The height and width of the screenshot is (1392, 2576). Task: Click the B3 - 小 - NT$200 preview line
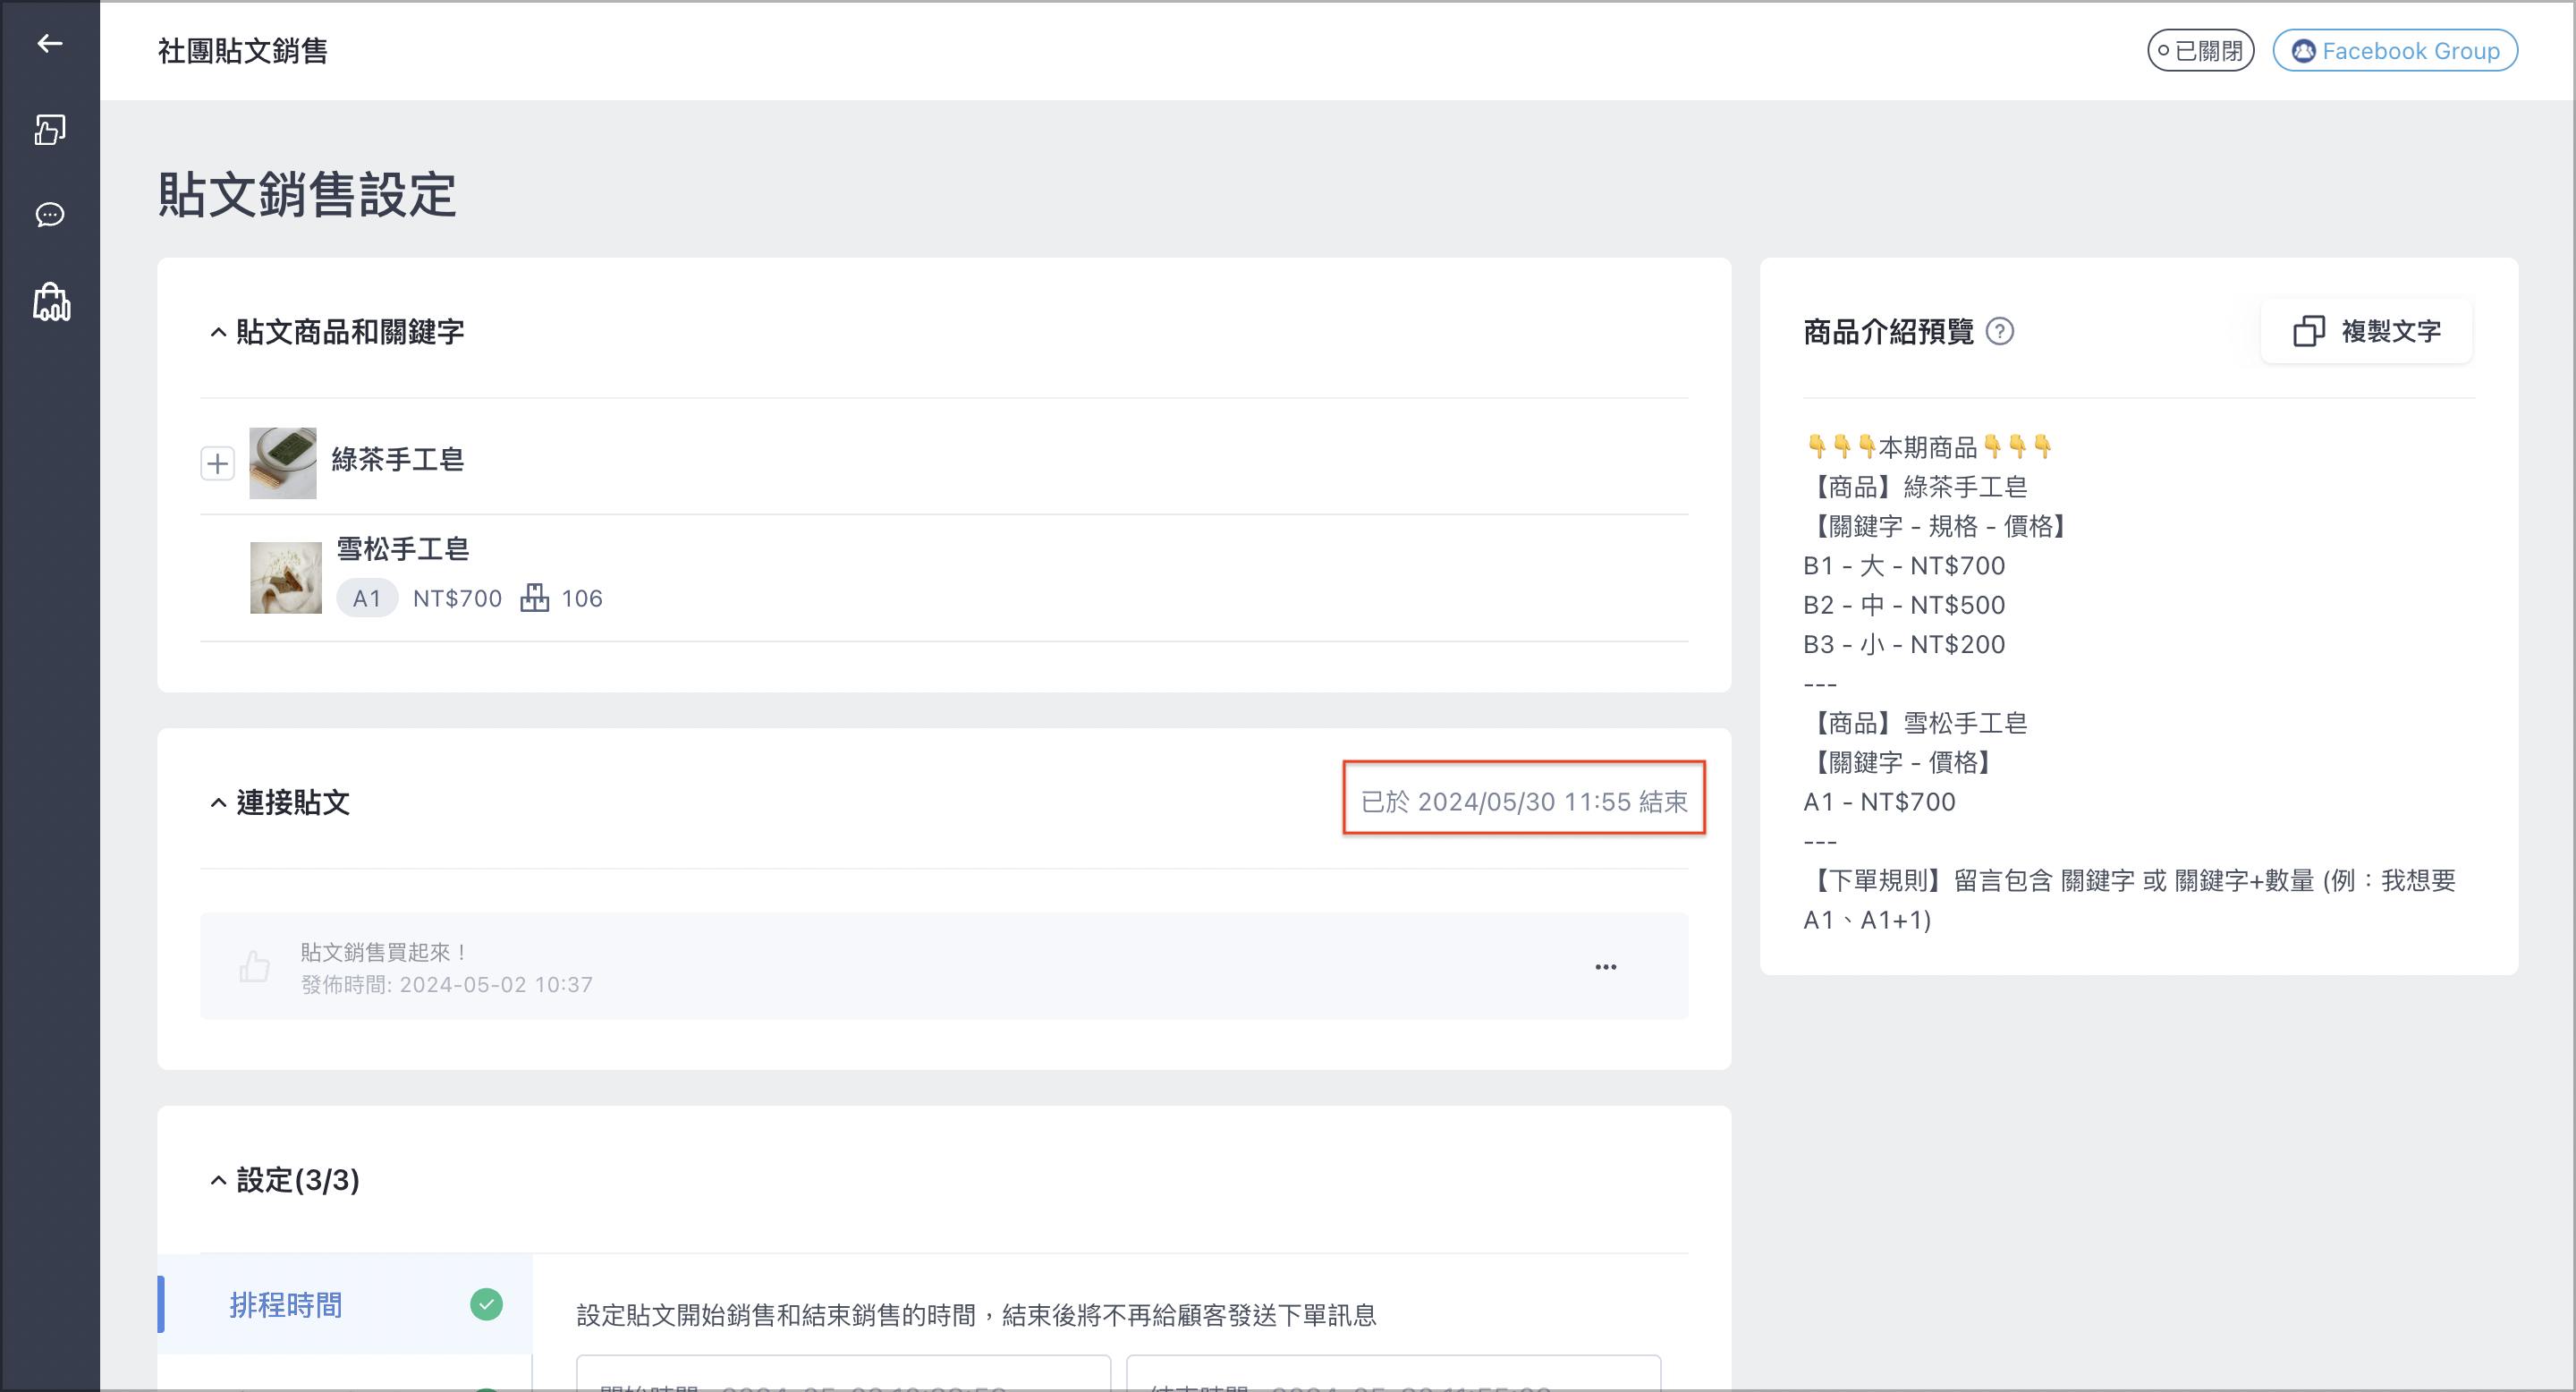point(1904,645)
